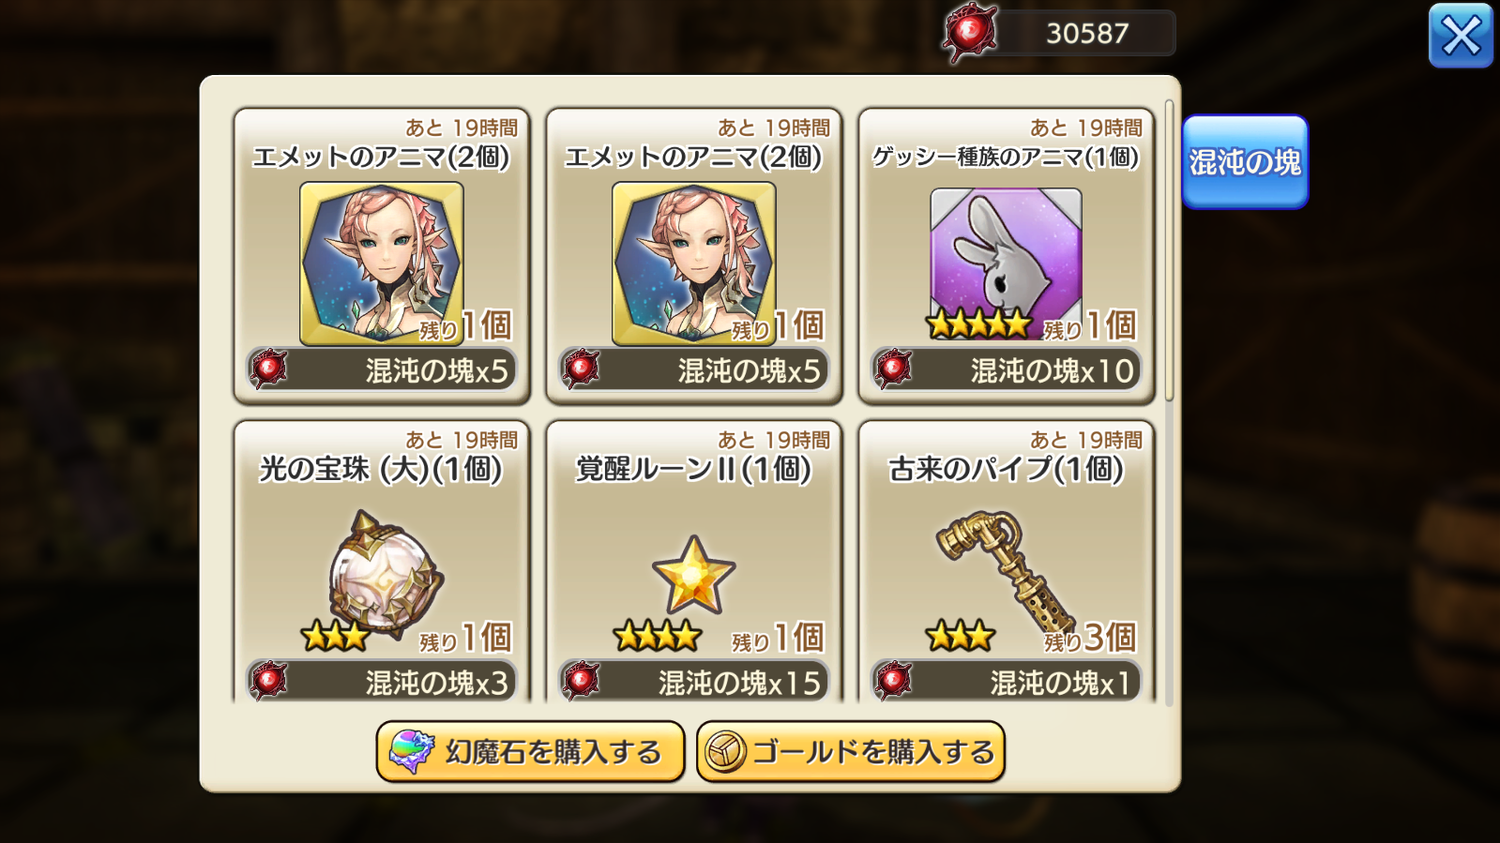Purchase awakening rune for 混沌の塊x15
The image size is (1500, 843).
(x=693, y=682)
